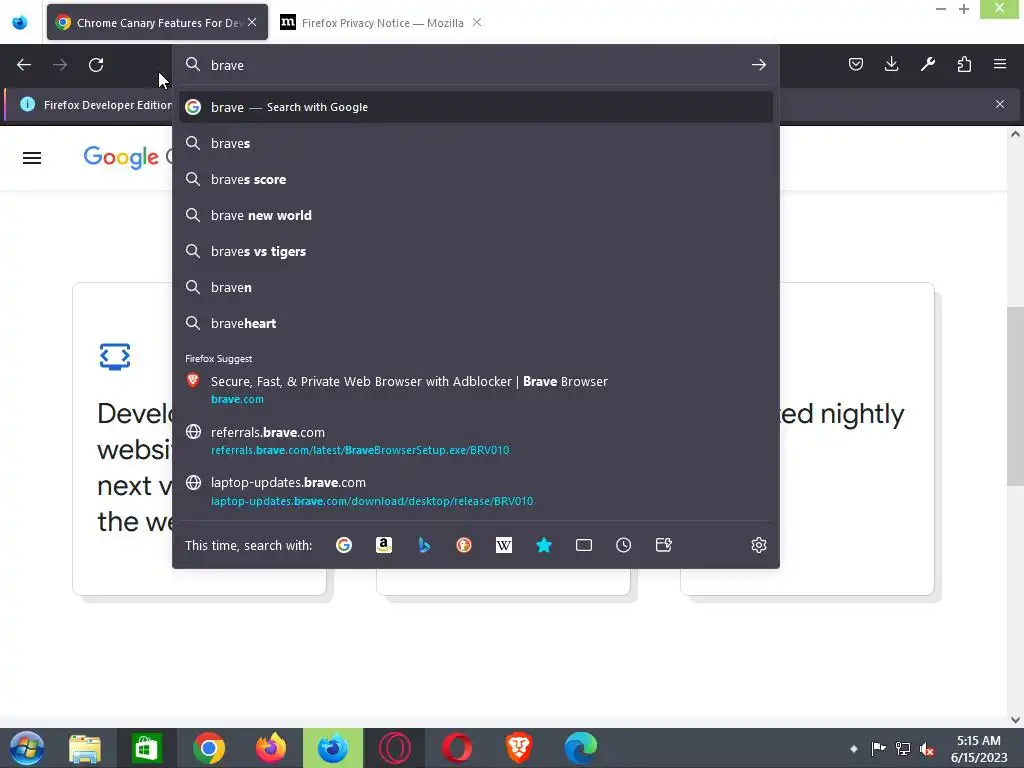Click scroll down arrow of page scrollbar
This screenshot has width=1024, height=768.
(1015, 720)
